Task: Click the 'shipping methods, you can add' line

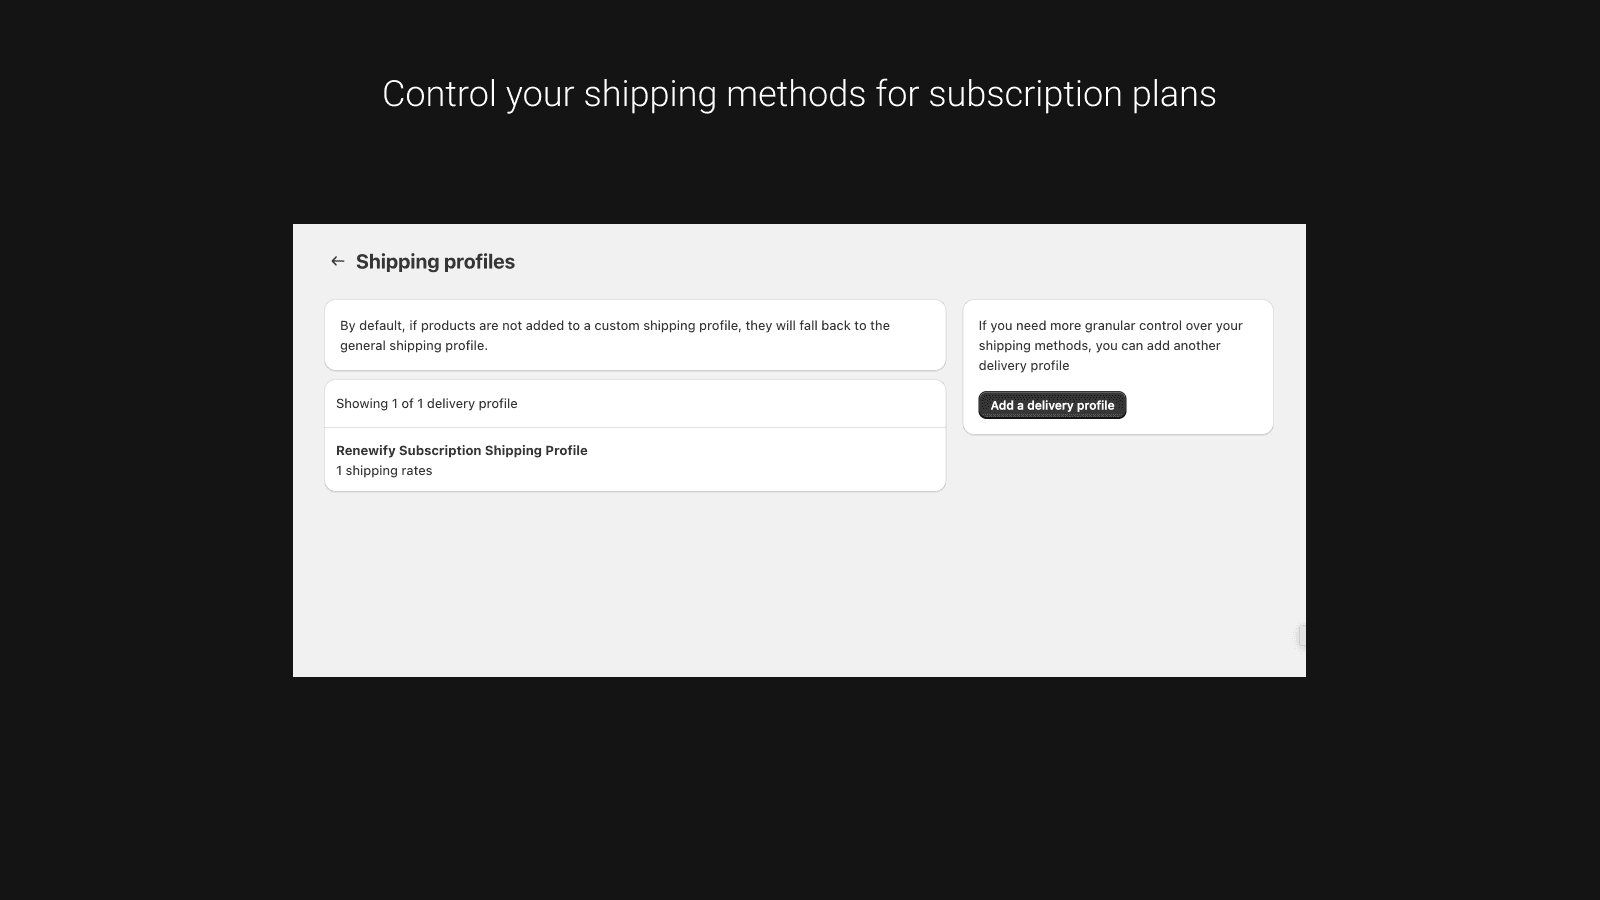Action: [1099, 346]
